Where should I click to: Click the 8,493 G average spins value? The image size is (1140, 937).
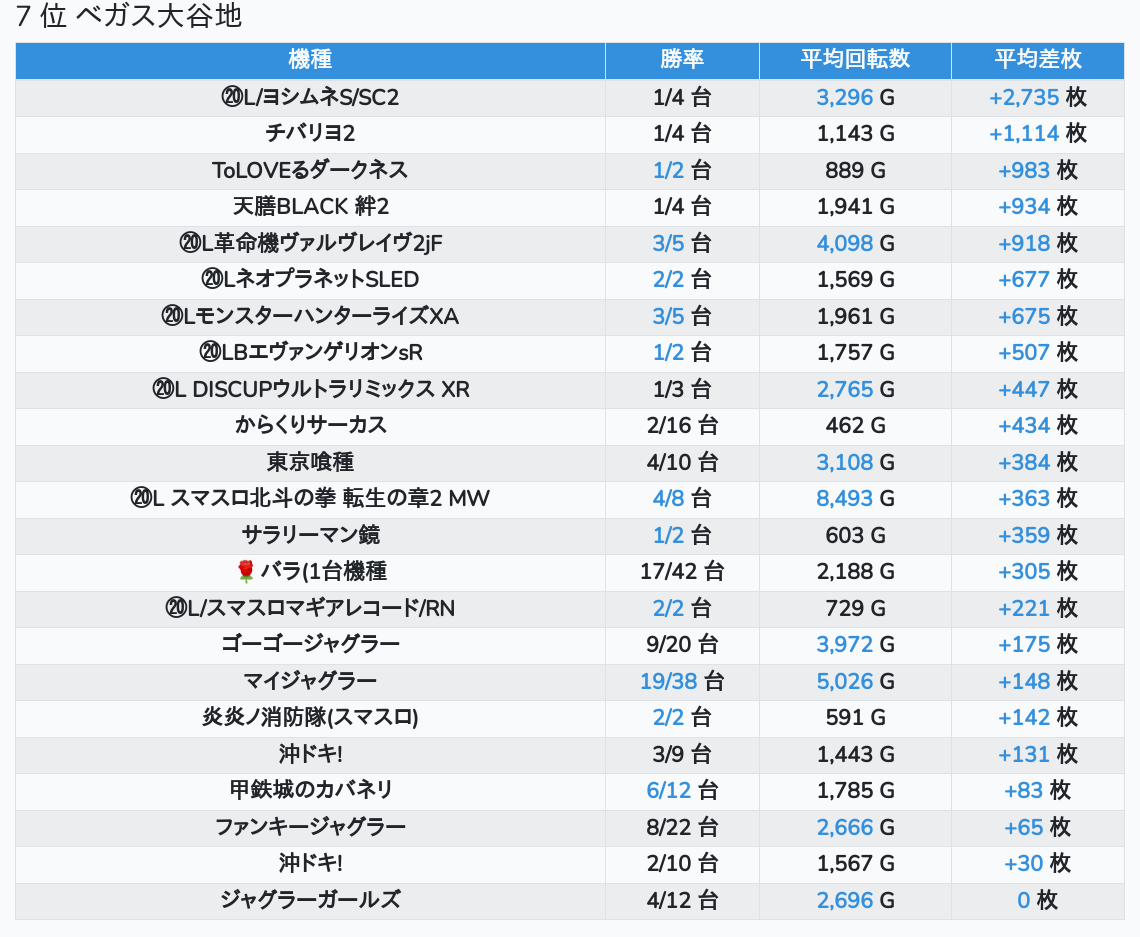845,498
